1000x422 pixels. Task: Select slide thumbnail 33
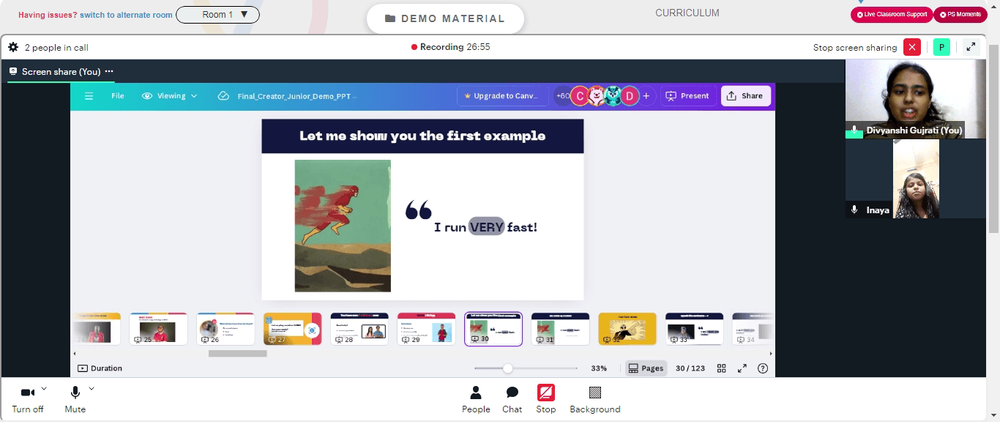click(x=694, y=329)
